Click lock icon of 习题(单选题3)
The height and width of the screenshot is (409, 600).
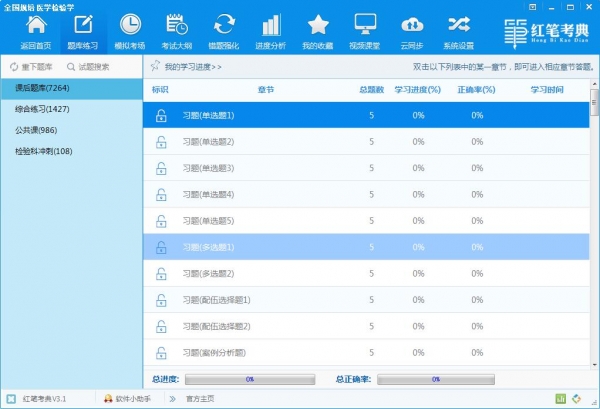(161, 168)
